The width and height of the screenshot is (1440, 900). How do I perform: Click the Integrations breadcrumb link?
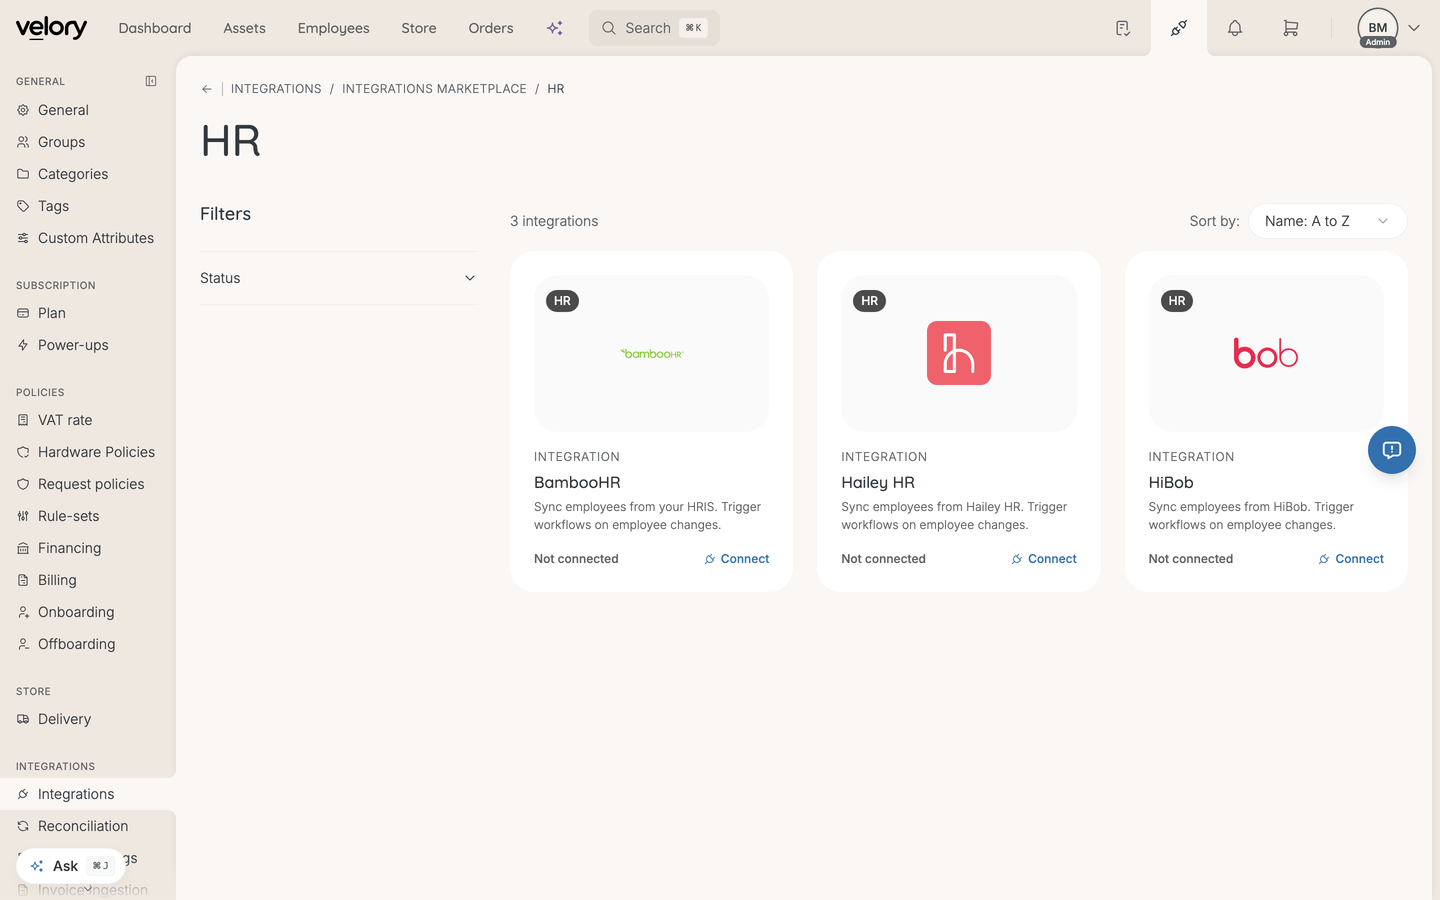276,89
